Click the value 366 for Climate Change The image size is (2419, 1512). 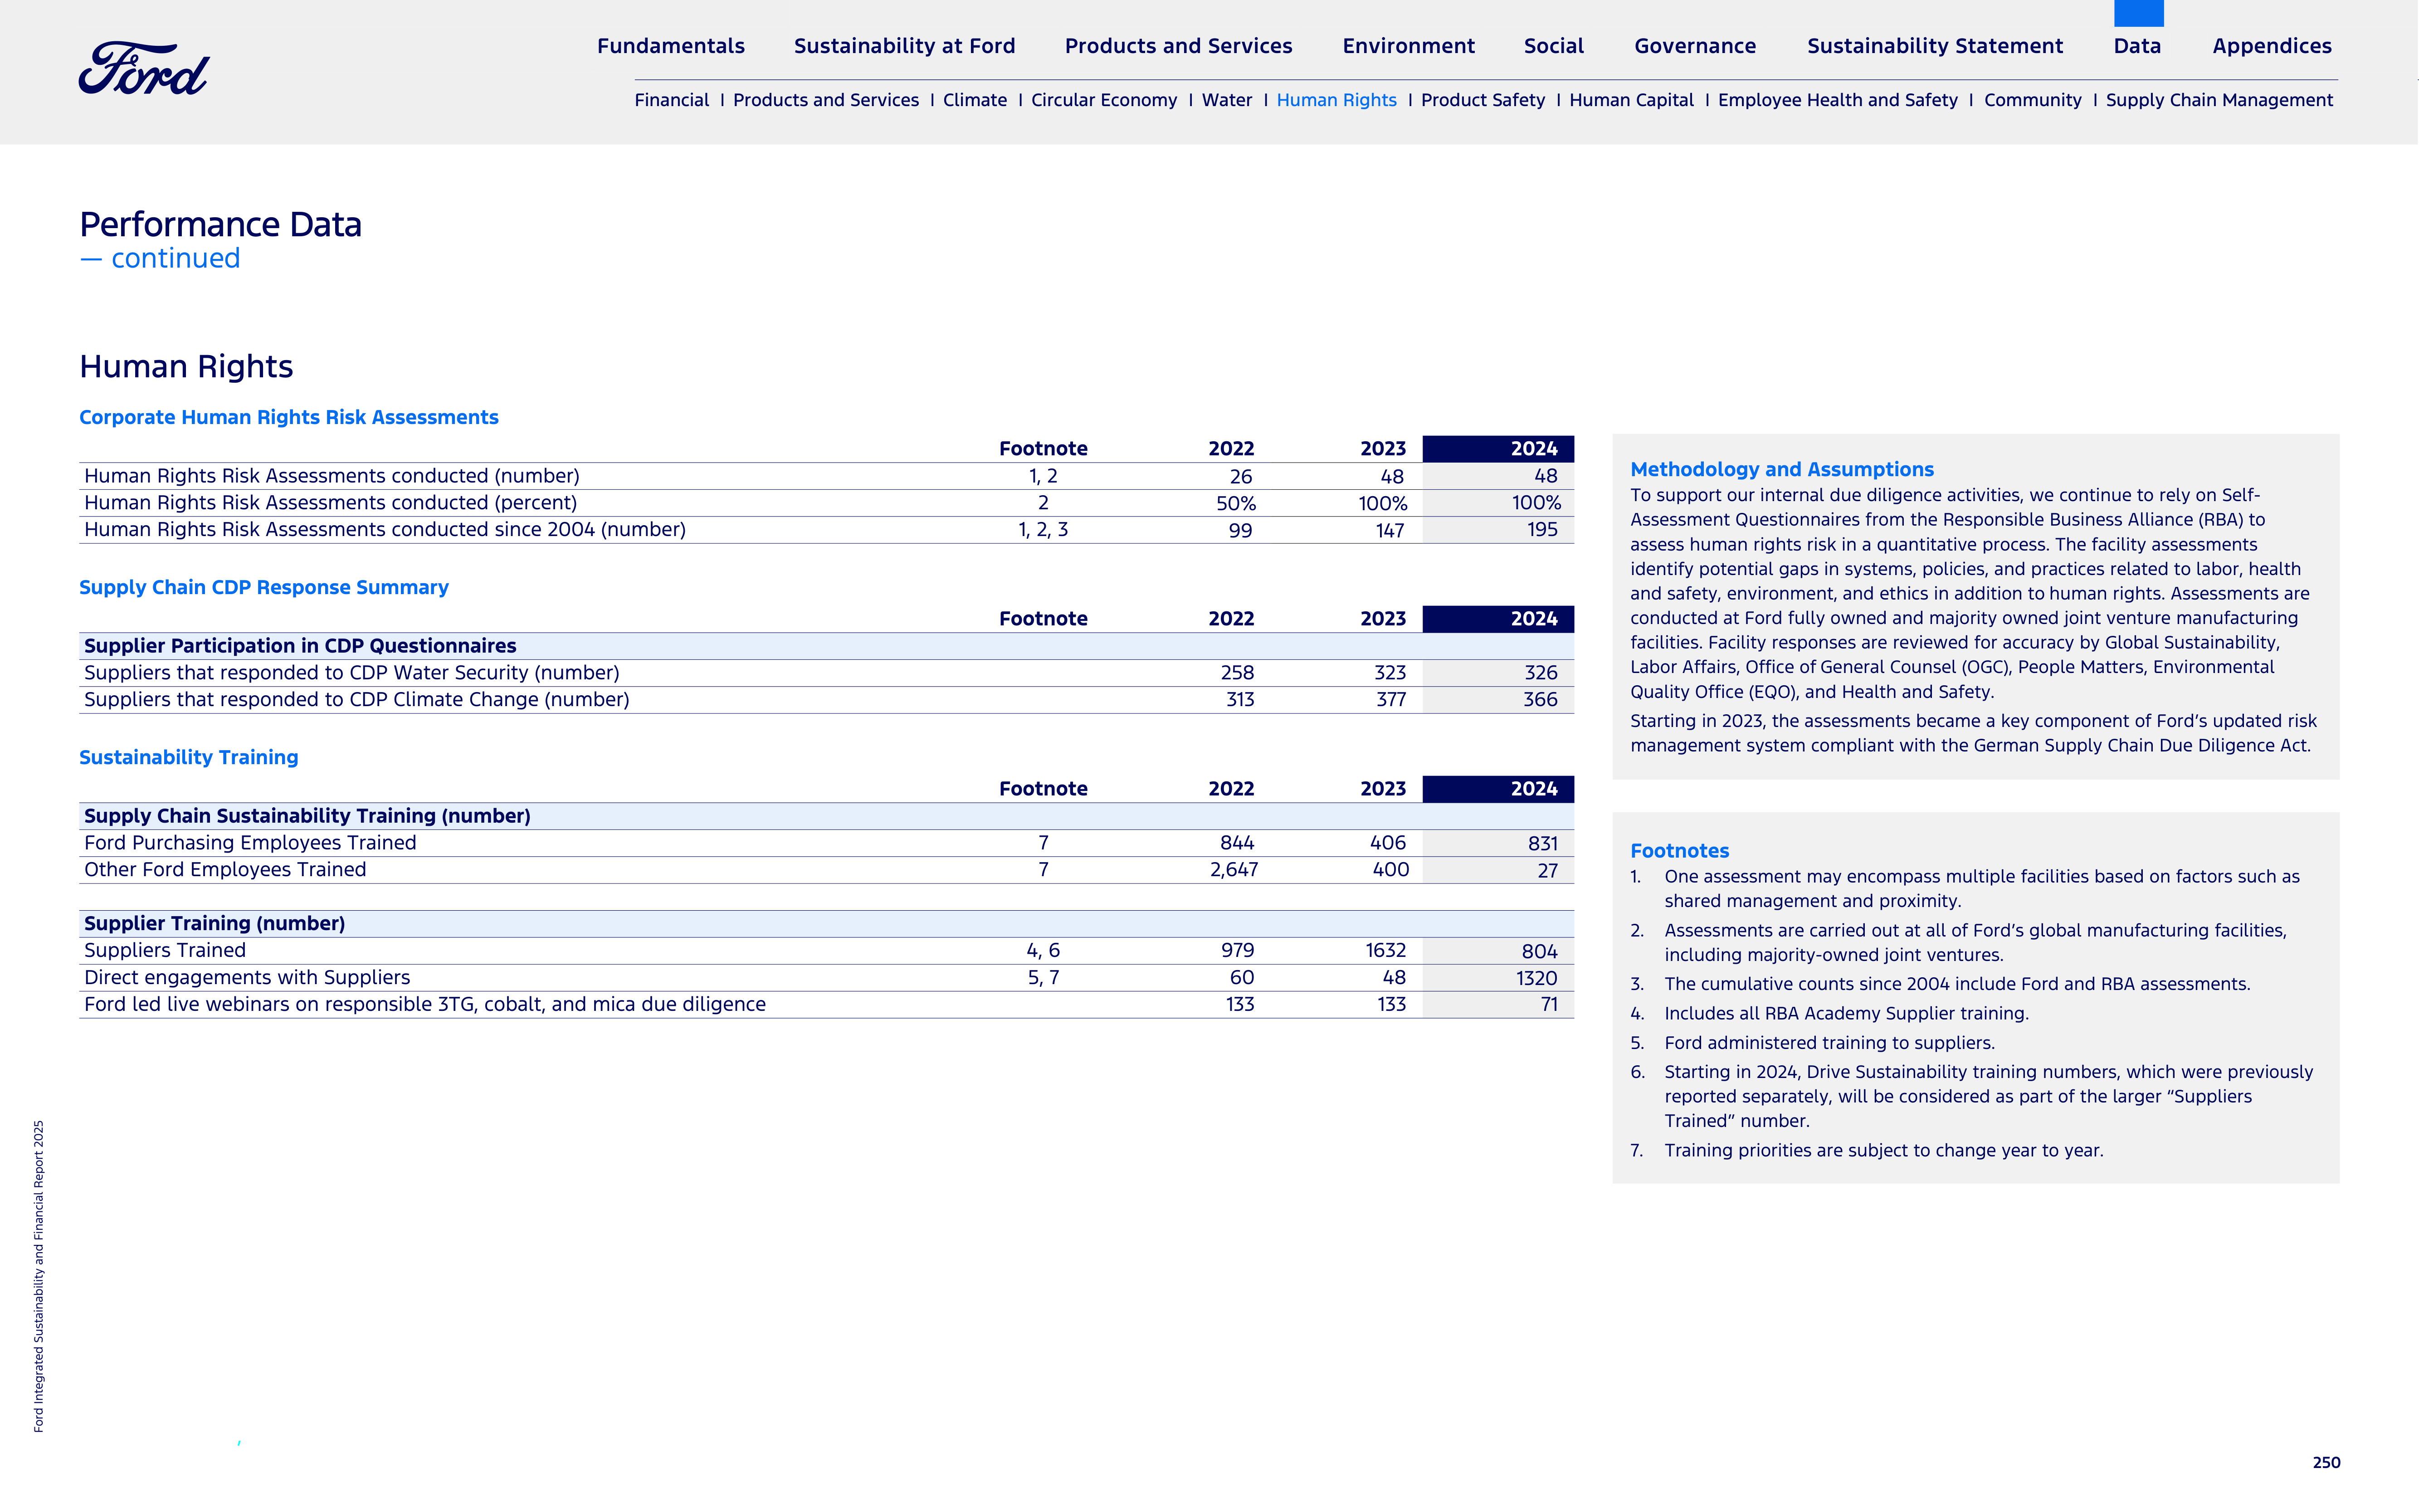pos(1540,700)
